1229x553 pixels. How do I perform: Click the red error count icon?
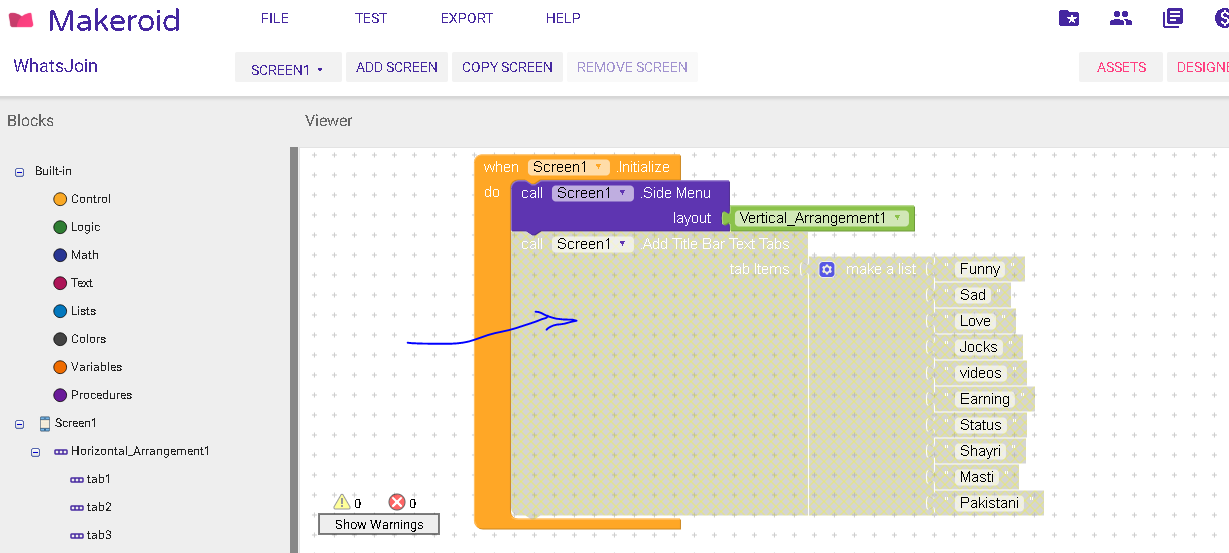pyautogui.click(x=397, y=502)
